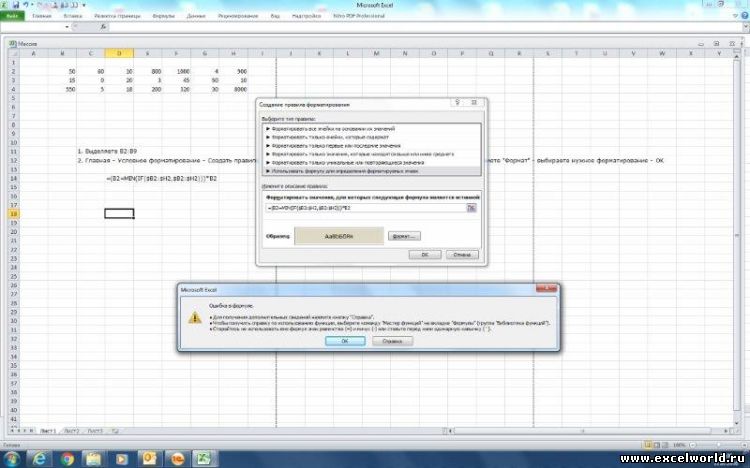Select rule type: unique or duplicate values

(x=371, y=163)
